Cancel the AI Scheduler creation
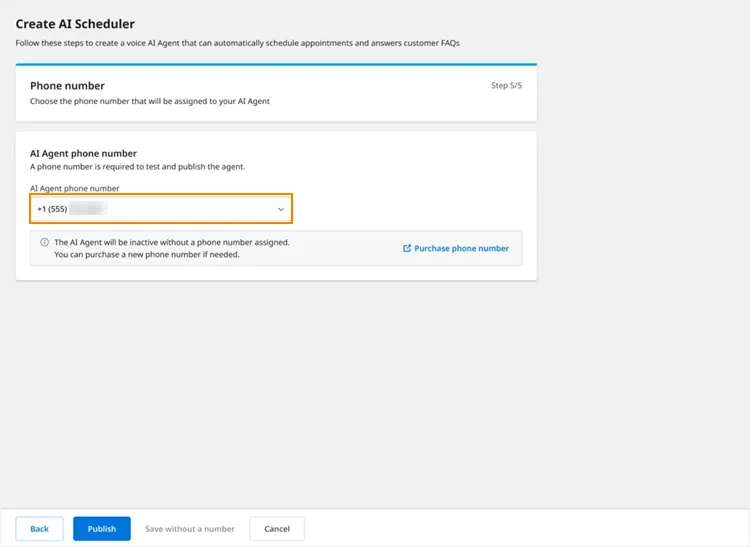This screenshot has height=547, width=750. click(277, 528)
